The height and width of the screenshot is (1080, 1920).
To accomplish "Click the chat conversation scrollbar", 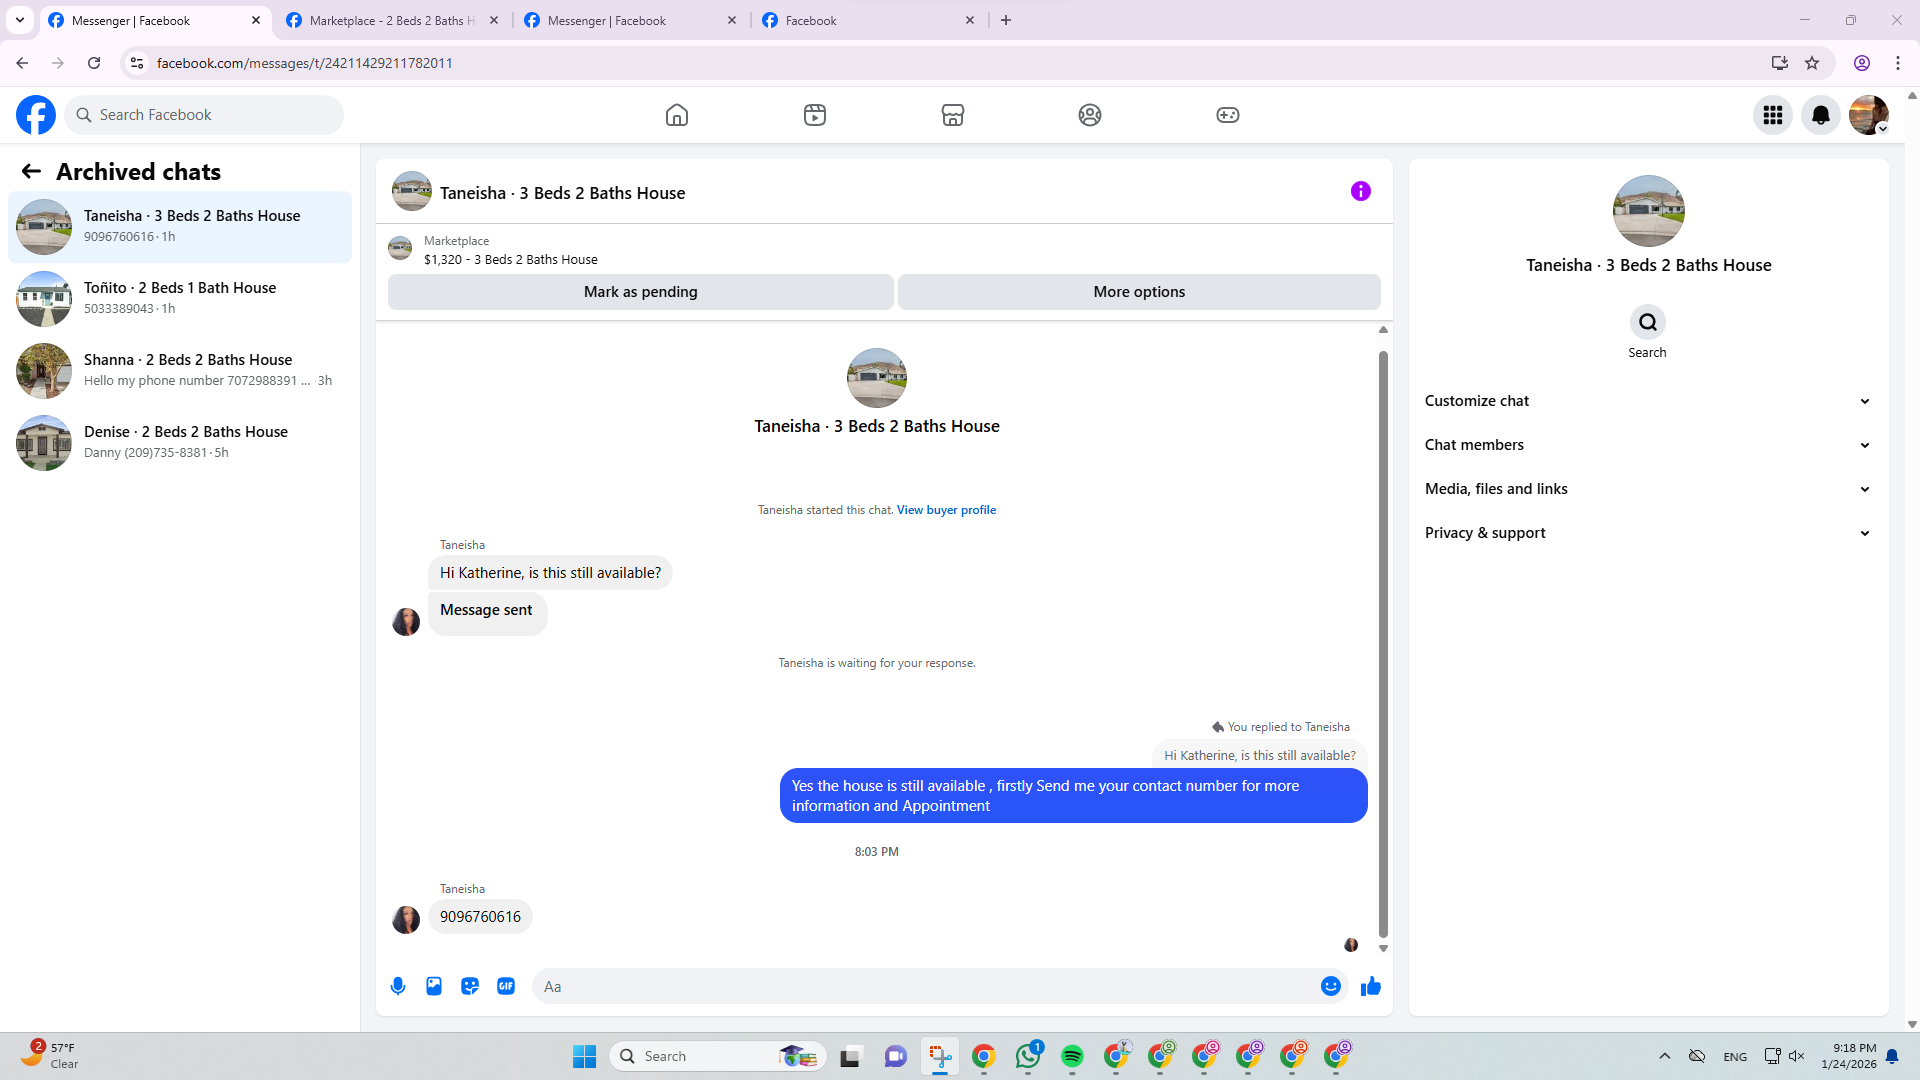I will click(x=1383, y=640).
